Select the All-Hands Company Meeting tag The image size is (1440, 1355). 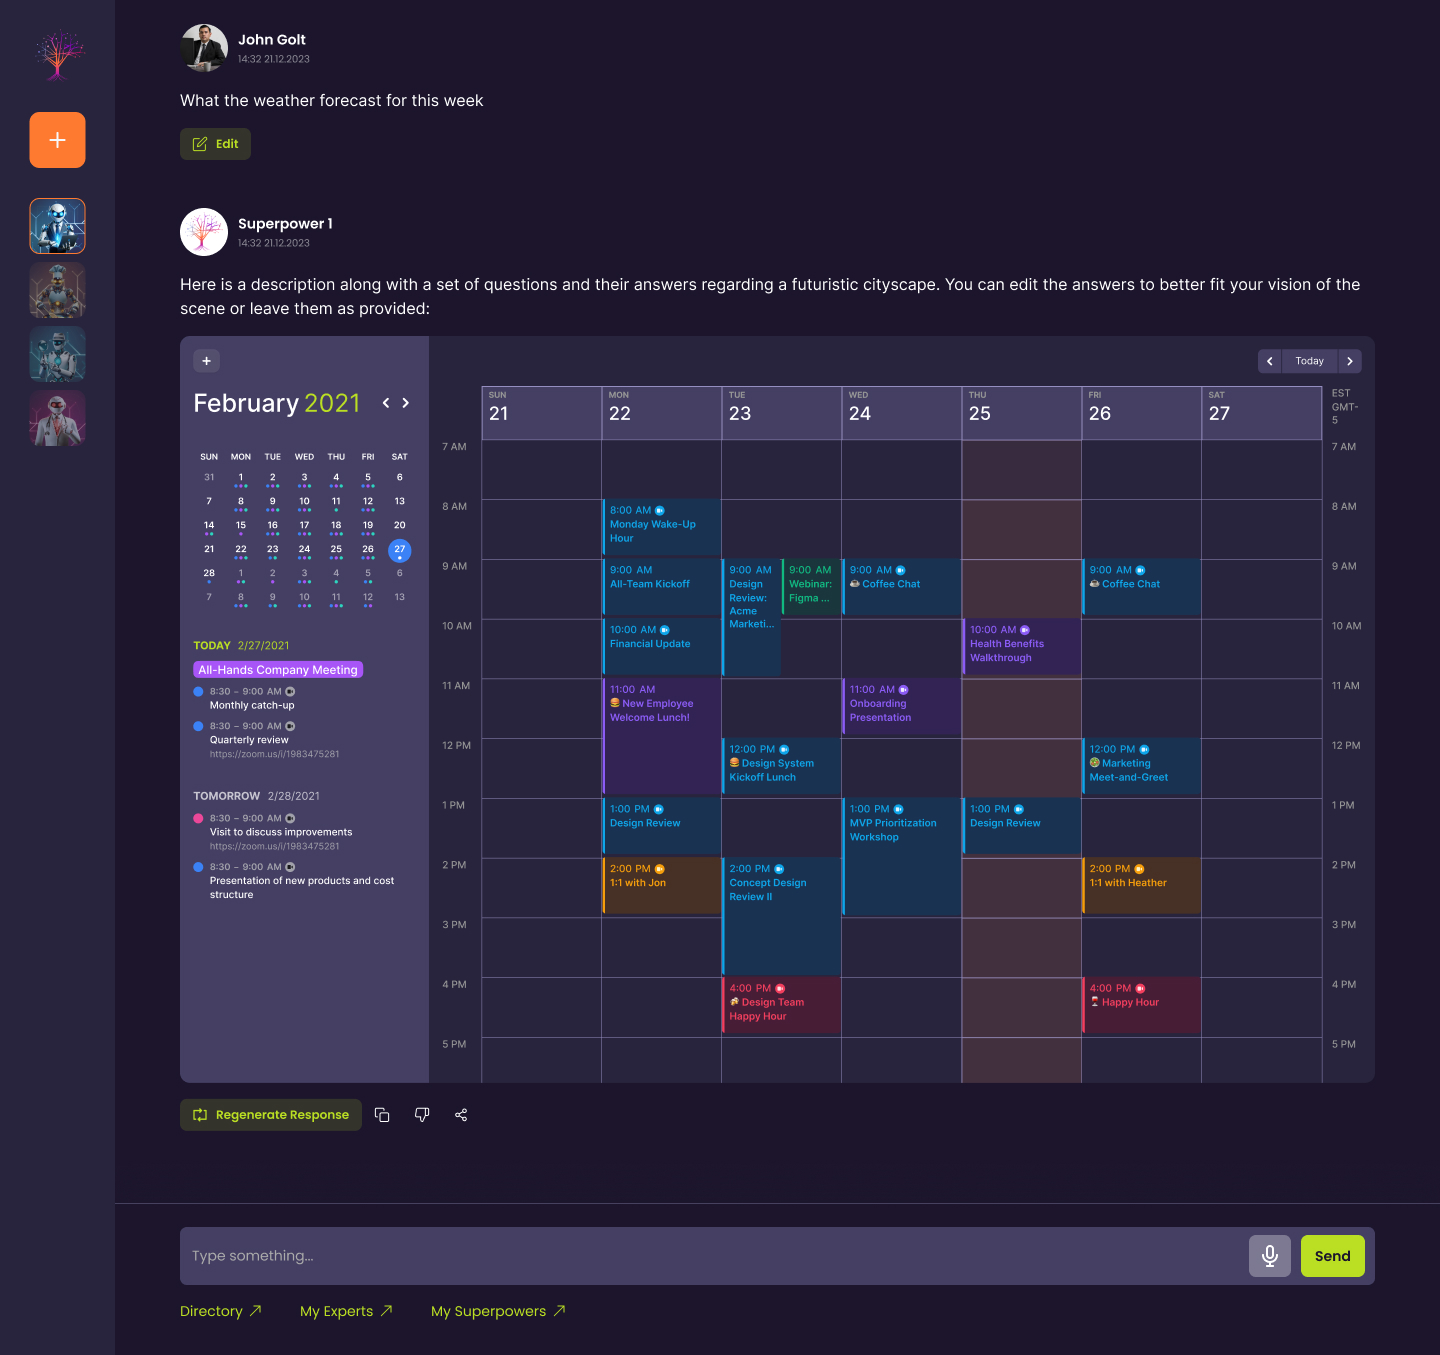[278, 670]
